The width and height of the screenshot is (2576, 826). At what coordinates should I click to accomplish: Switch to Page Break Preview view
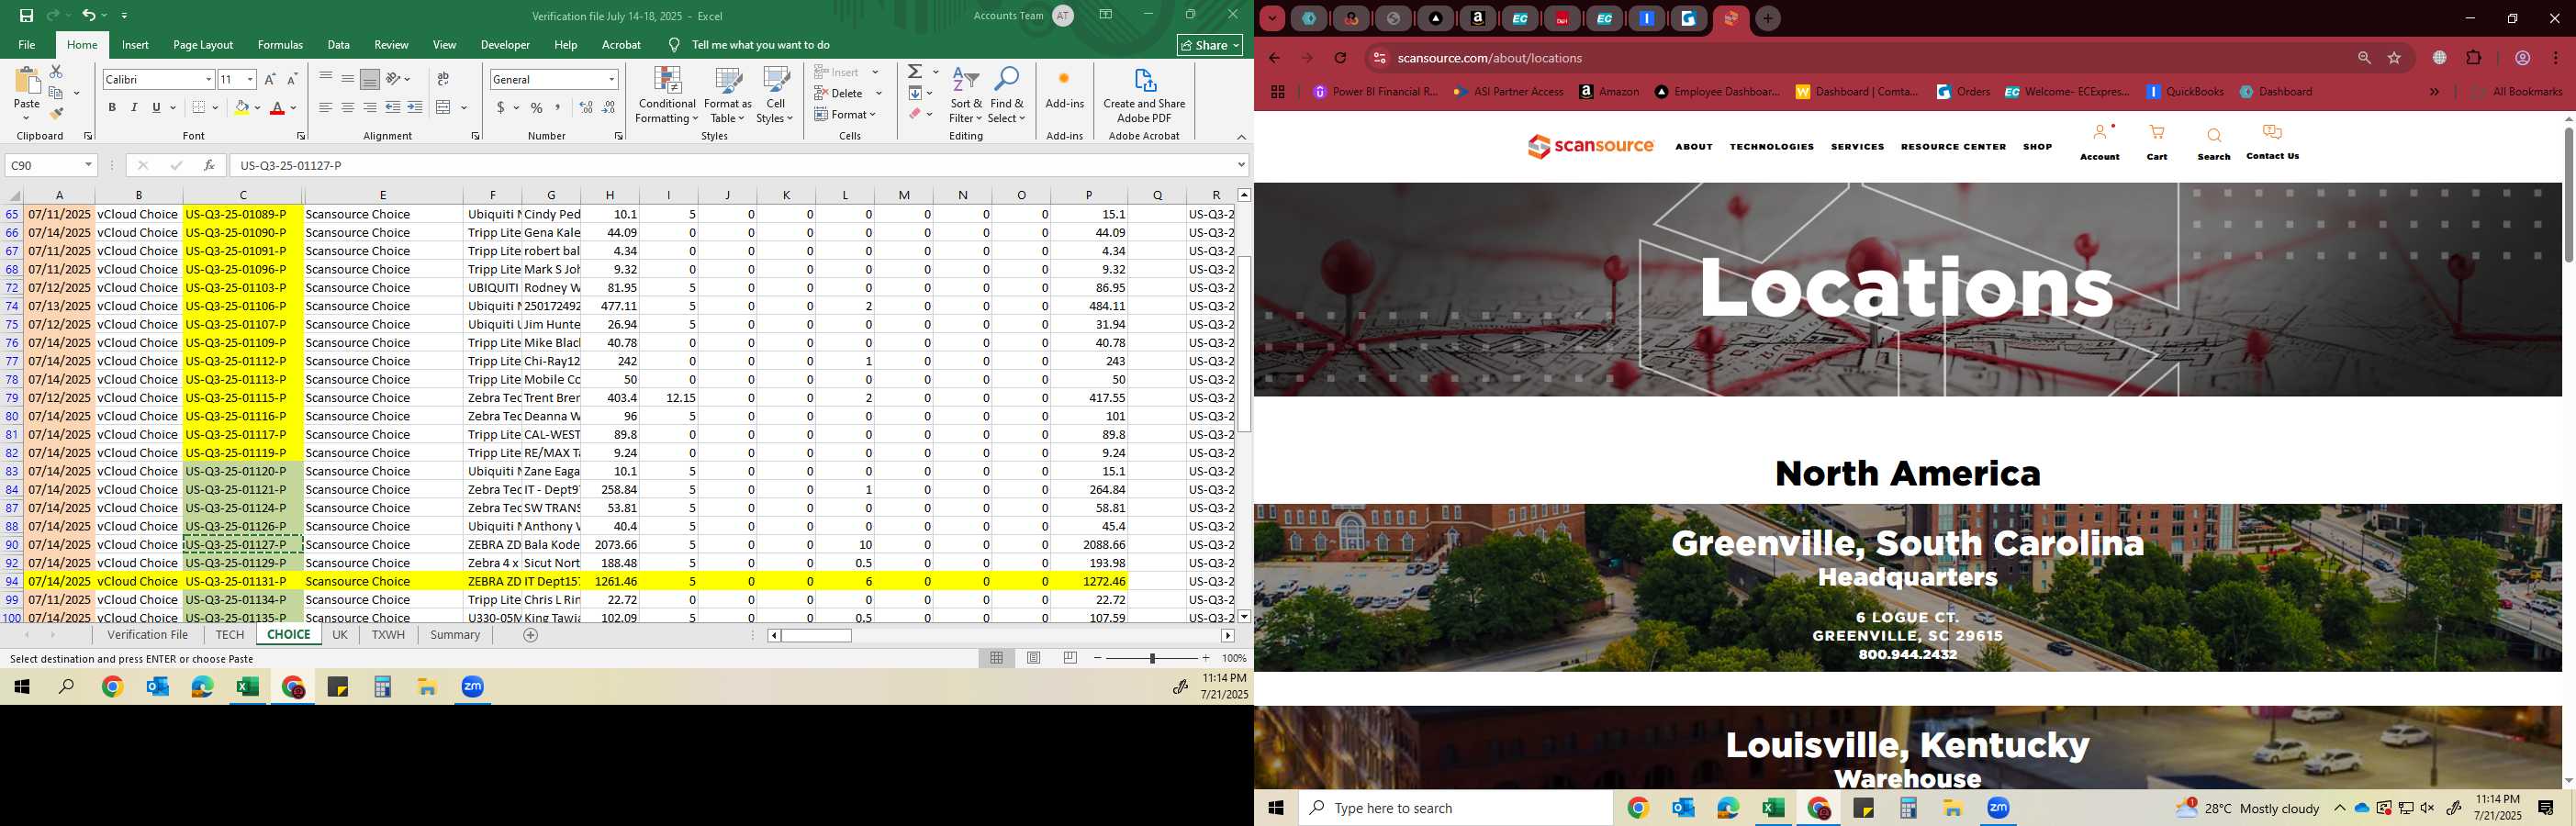1070,658
